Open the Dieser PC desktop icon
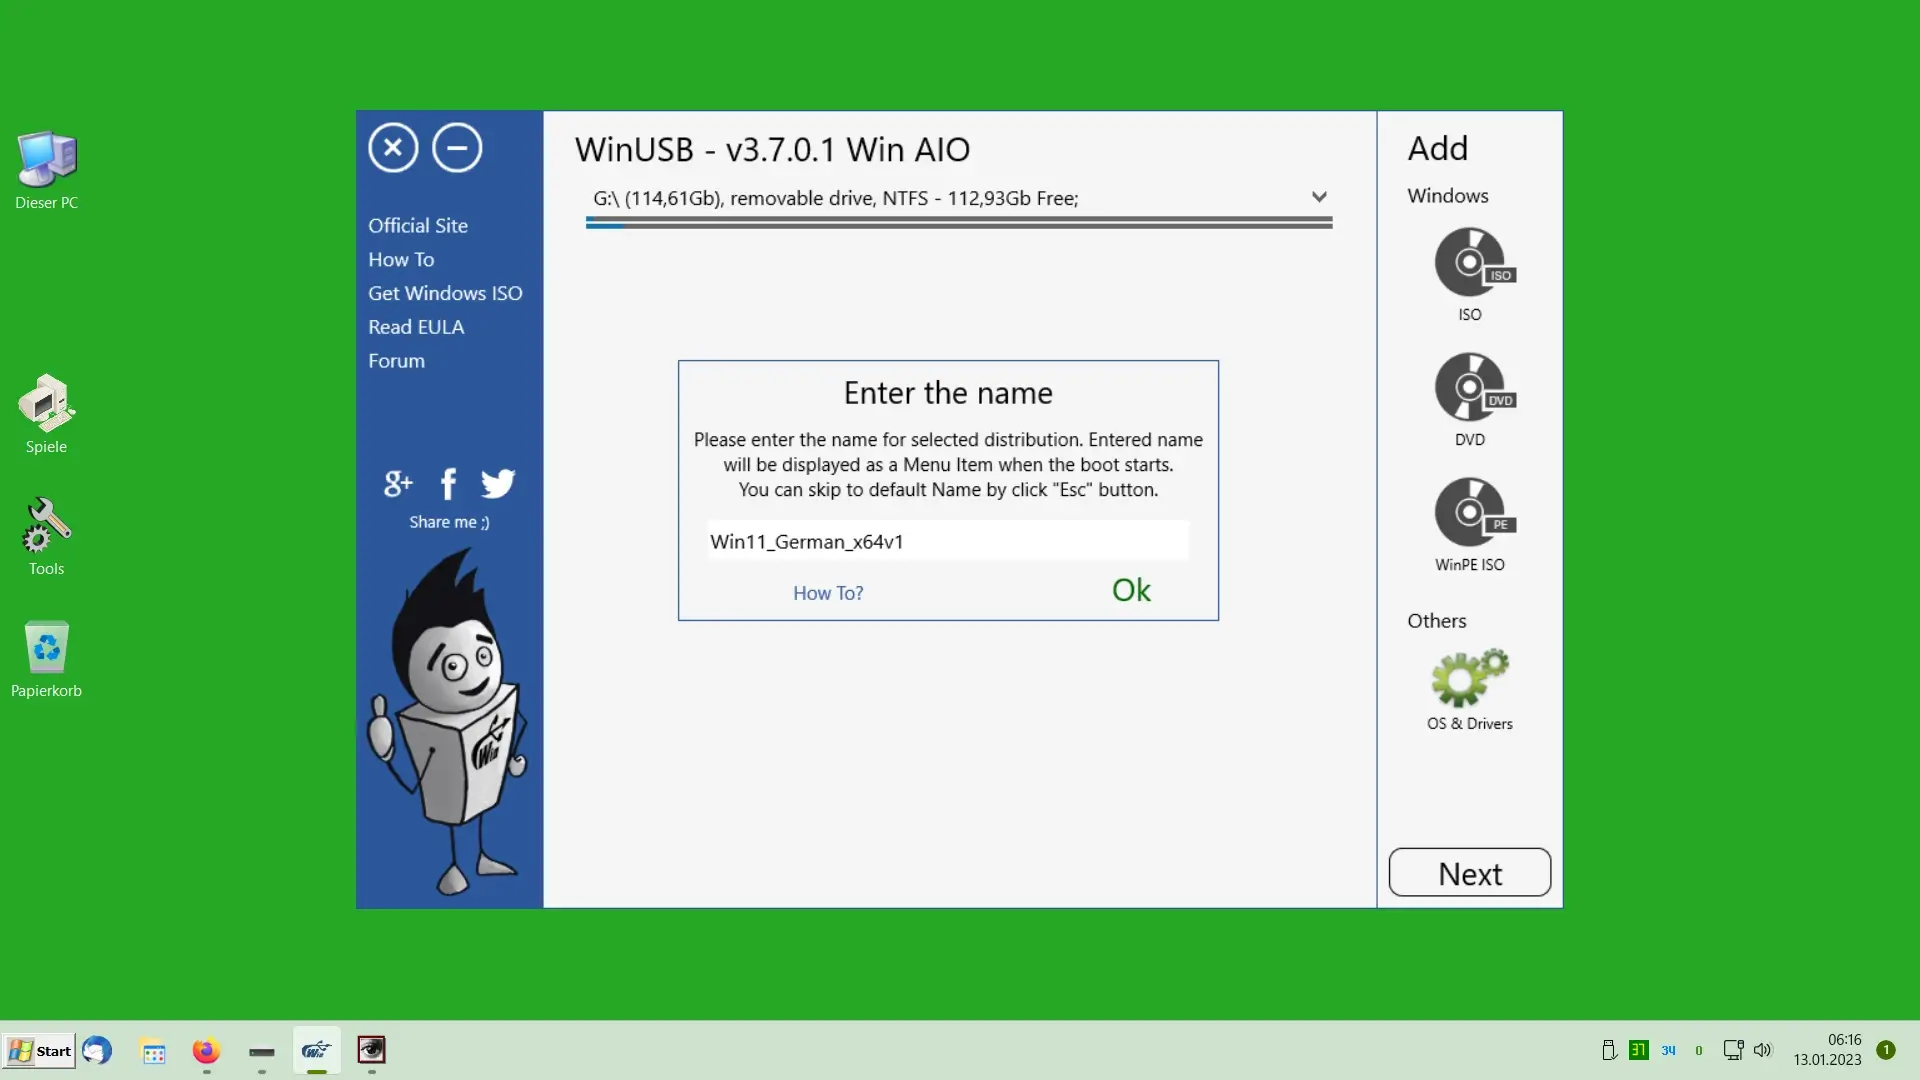The height and width of the screenshot is (1080, 1920). click(x=46, y=170)
